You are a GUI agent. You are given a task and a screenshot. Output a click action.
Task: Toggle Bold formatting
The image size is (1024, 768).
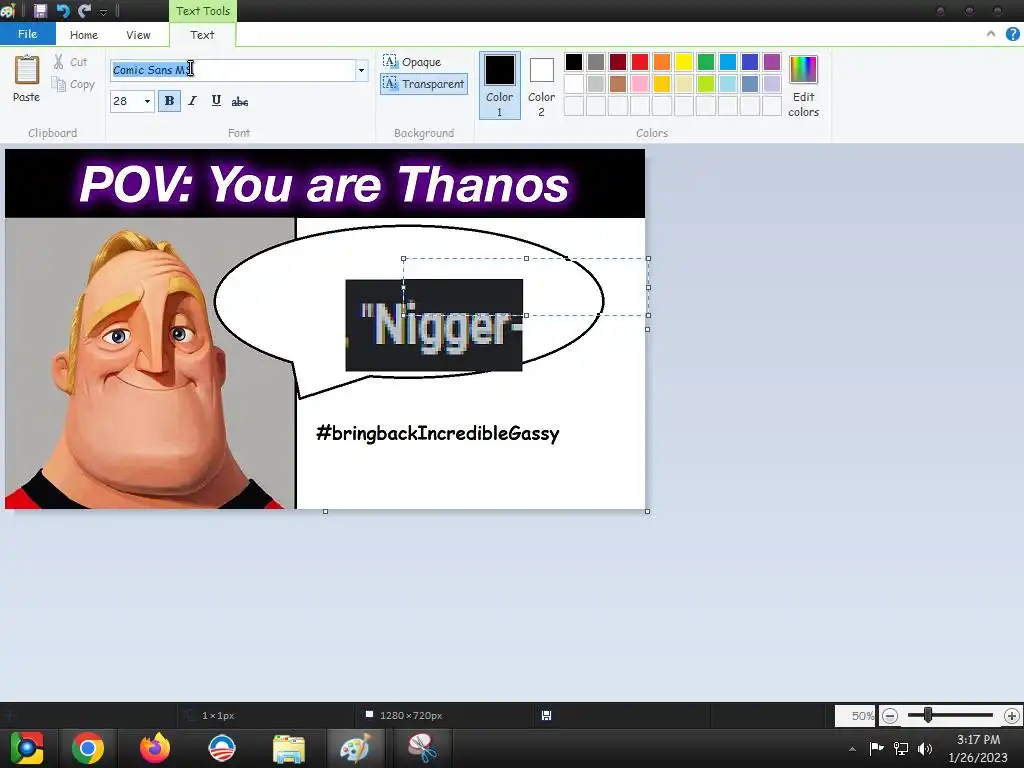point(169,101)
